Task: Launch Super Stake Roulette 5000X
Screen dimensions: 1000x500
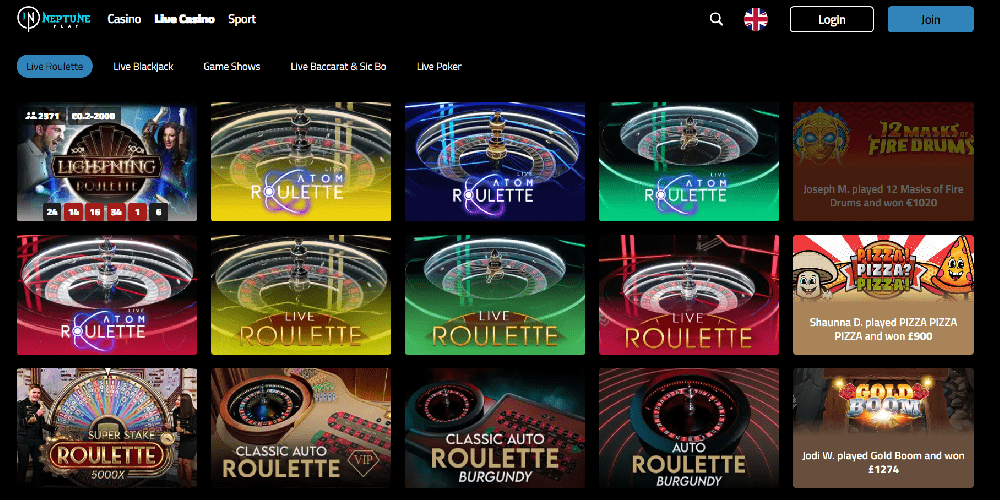Action: point(107,427)
